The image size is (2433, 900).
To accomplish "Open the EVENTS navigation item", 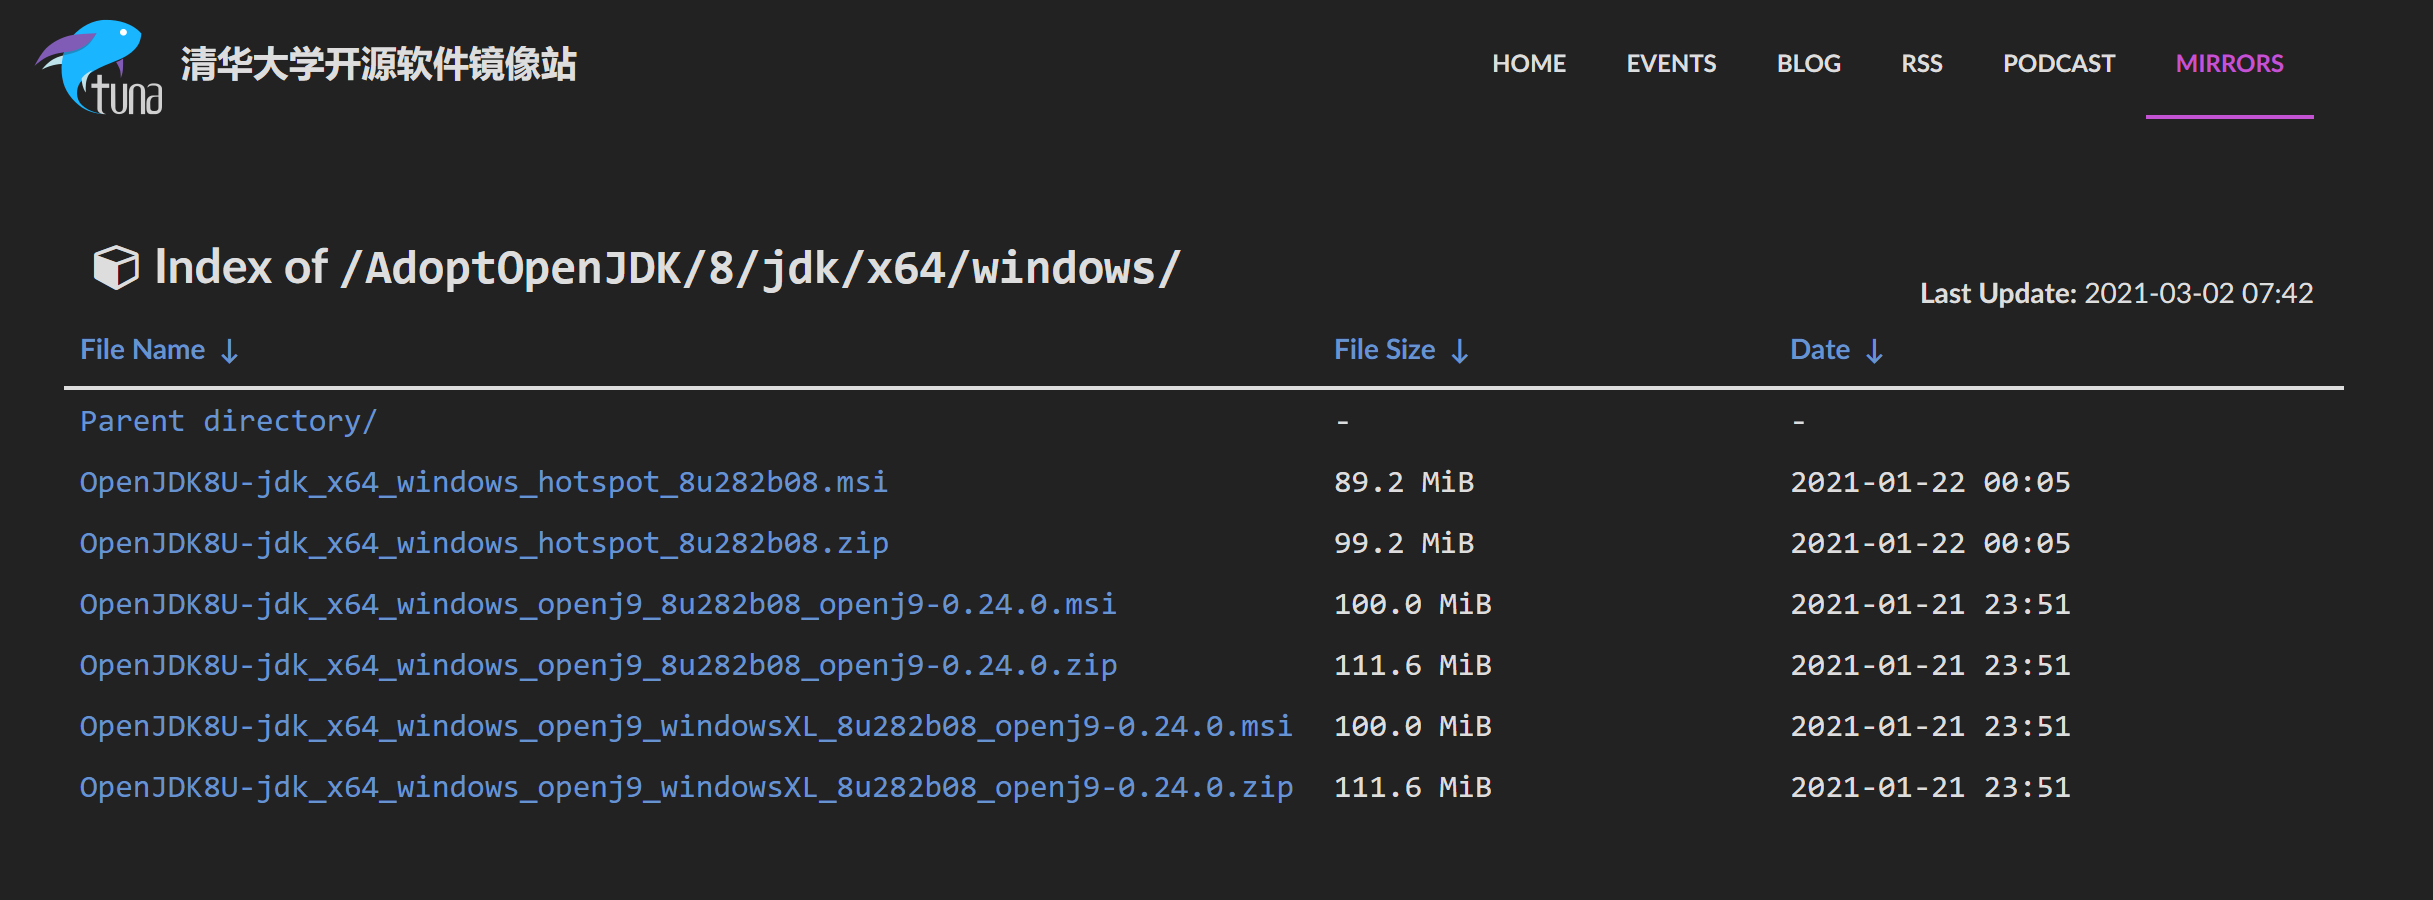I will (x=1671, y=63).
